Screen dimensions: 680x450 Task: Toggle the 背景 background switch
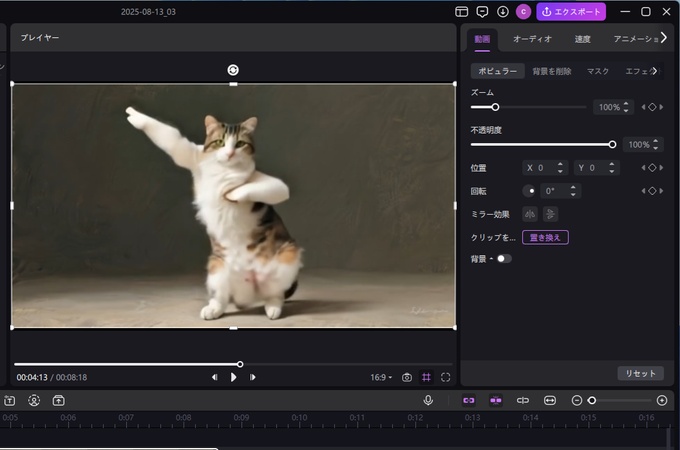pyautogui.click(x=504, y=259)
